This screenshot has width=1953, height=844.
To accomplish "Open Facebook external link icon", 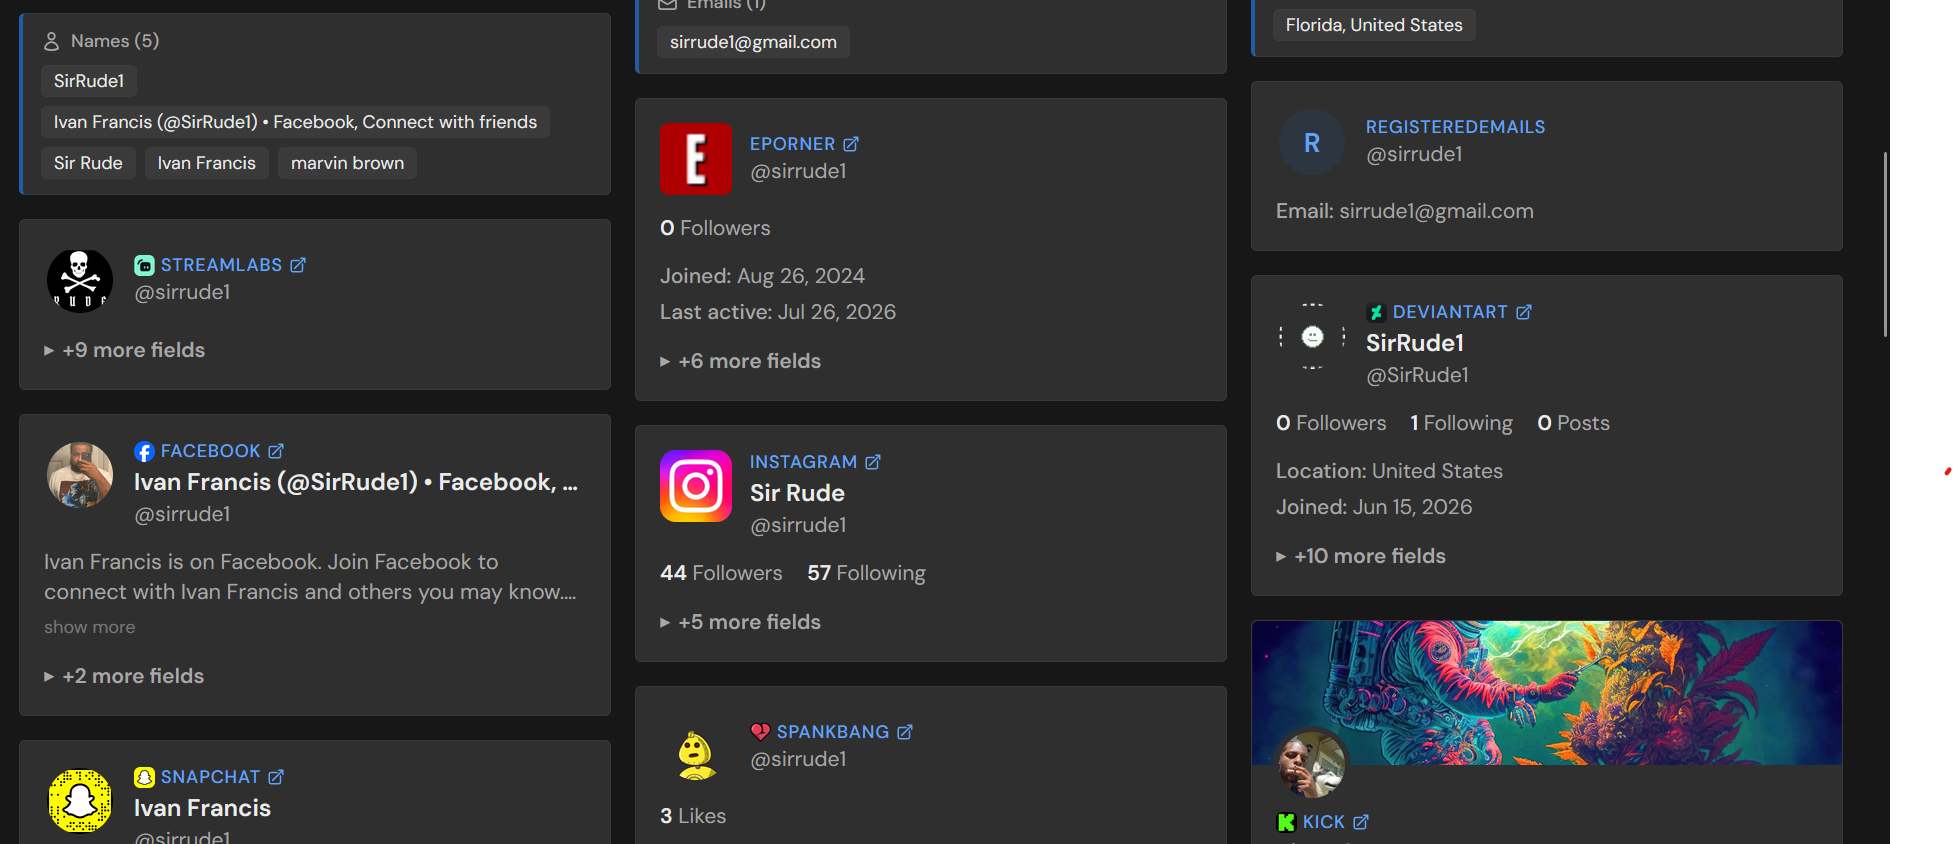I will point(276,451).
